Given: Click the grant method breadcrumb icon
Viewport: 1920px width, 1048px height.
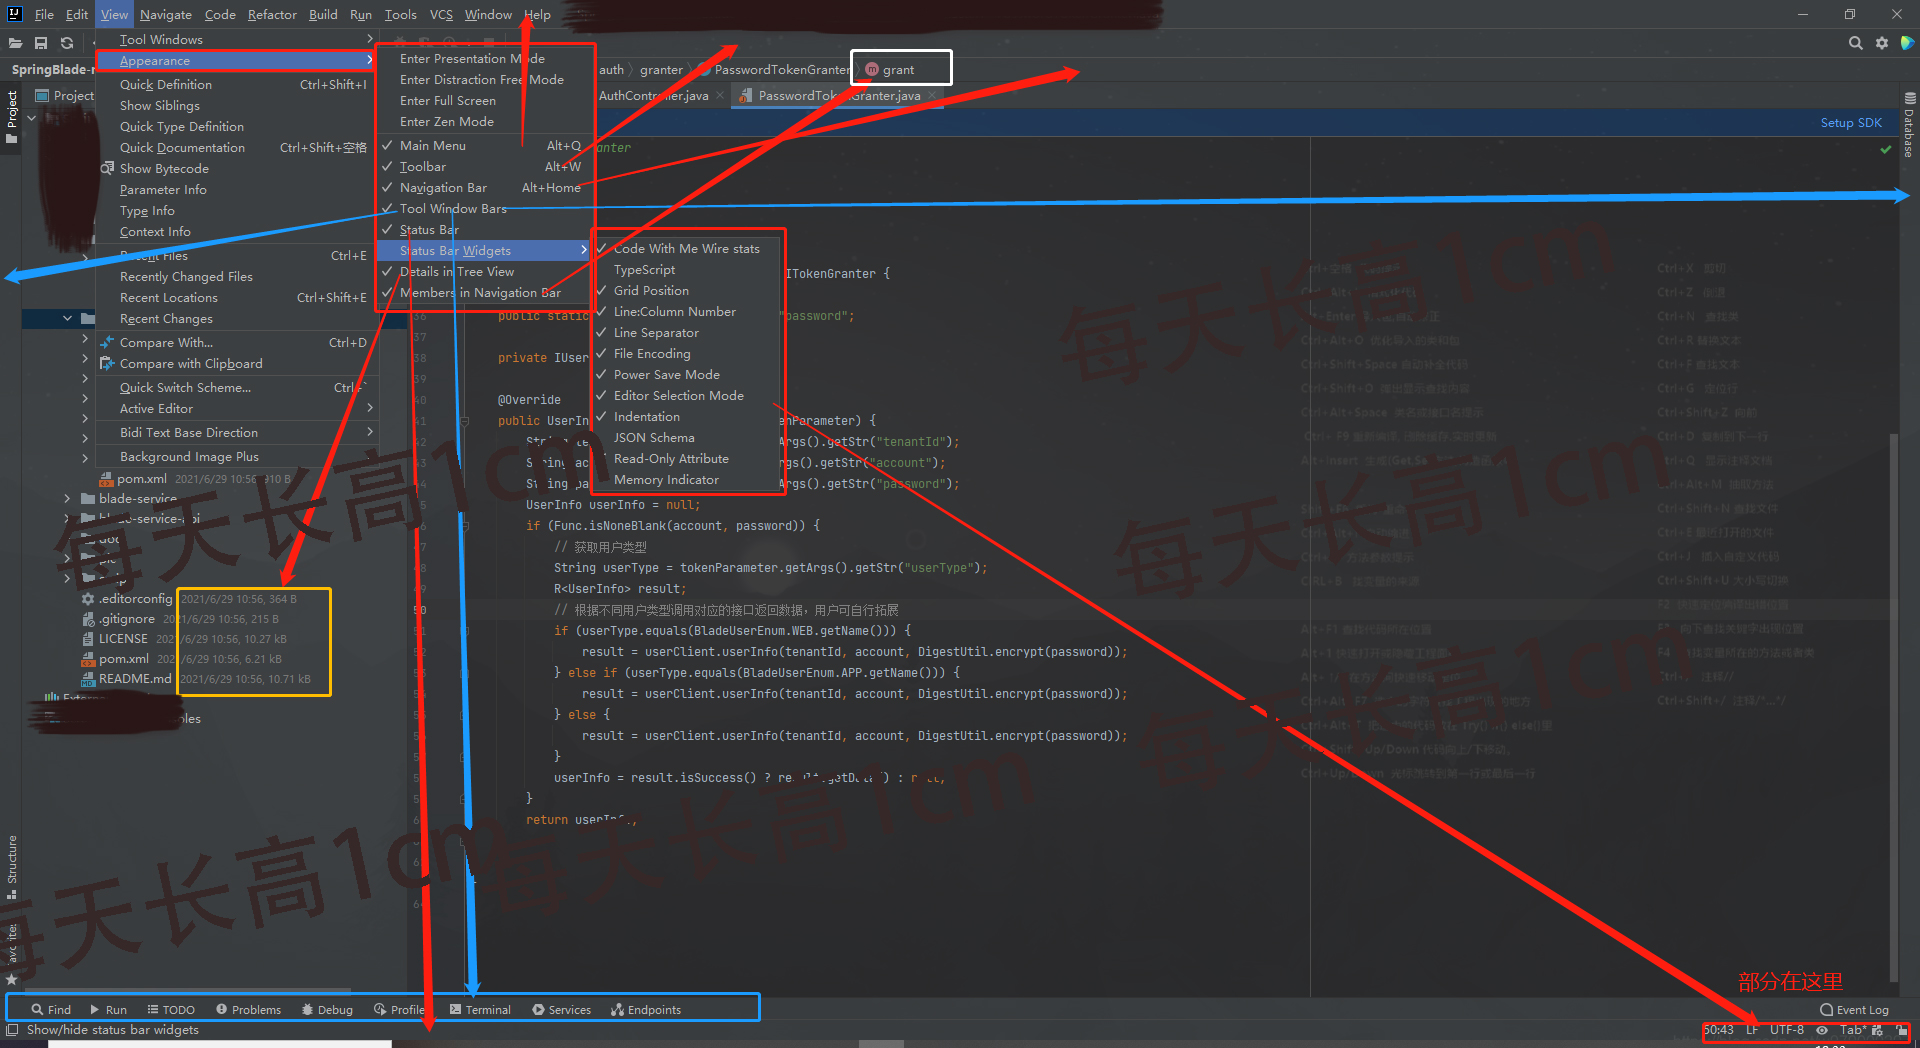Looking at the screenshot, I should click(872, 70).
